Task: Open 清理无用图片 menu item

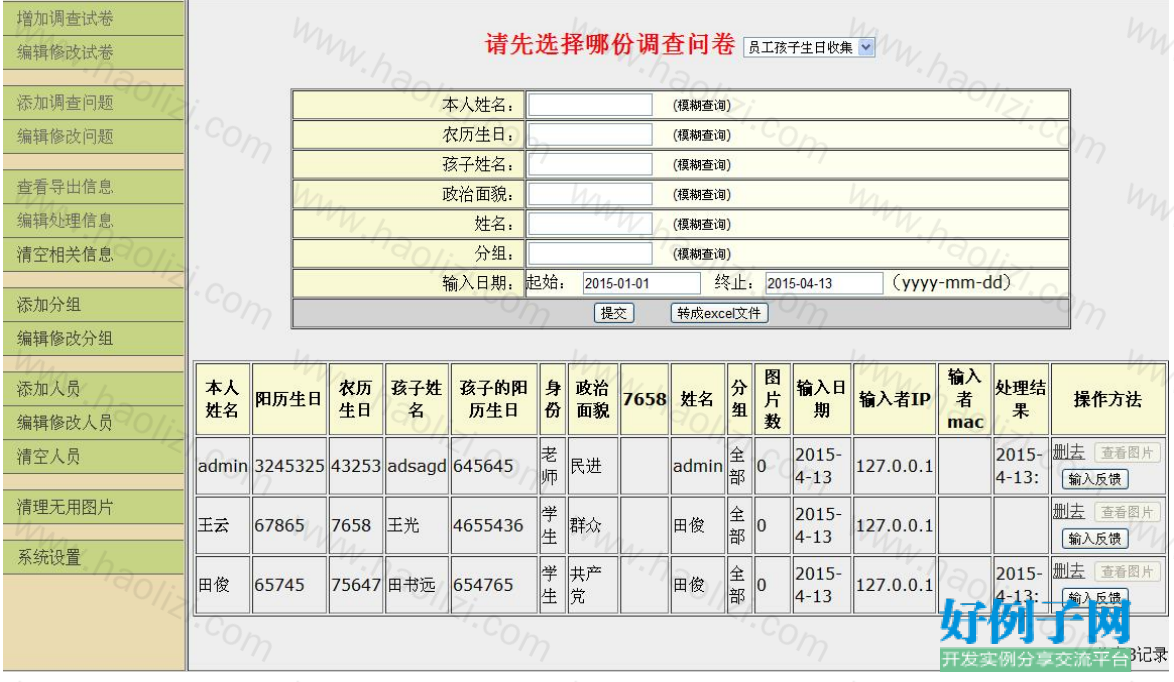Action: click(x=93, y=507)
